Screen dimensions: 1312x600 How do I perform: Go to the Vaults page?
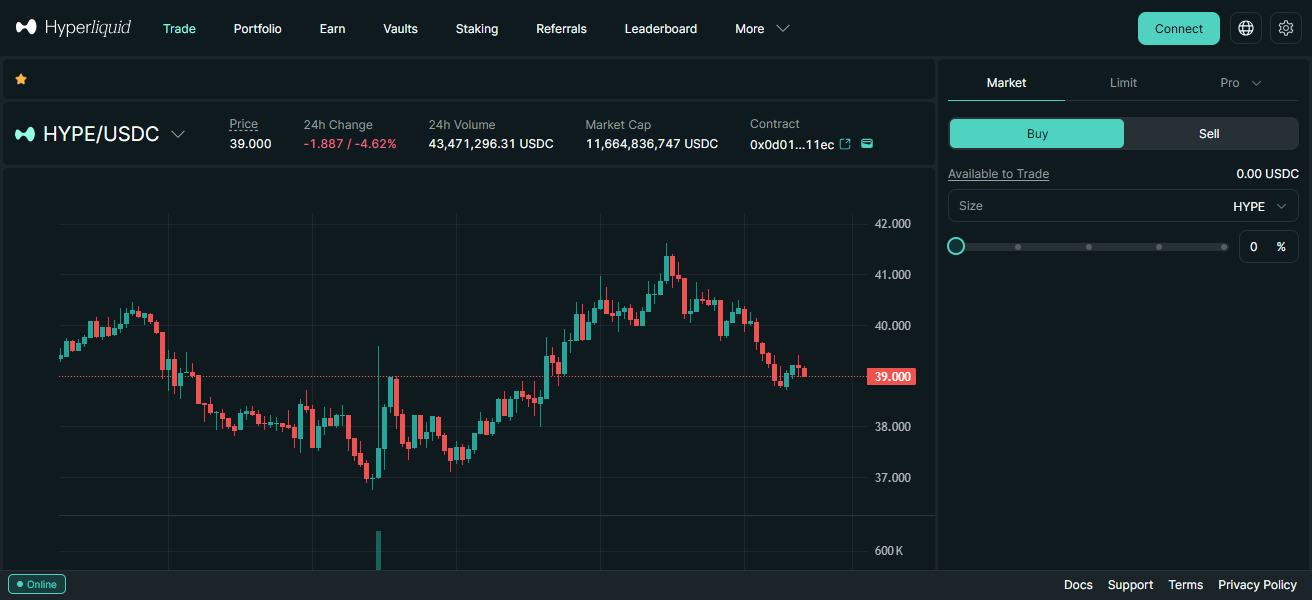400,29
